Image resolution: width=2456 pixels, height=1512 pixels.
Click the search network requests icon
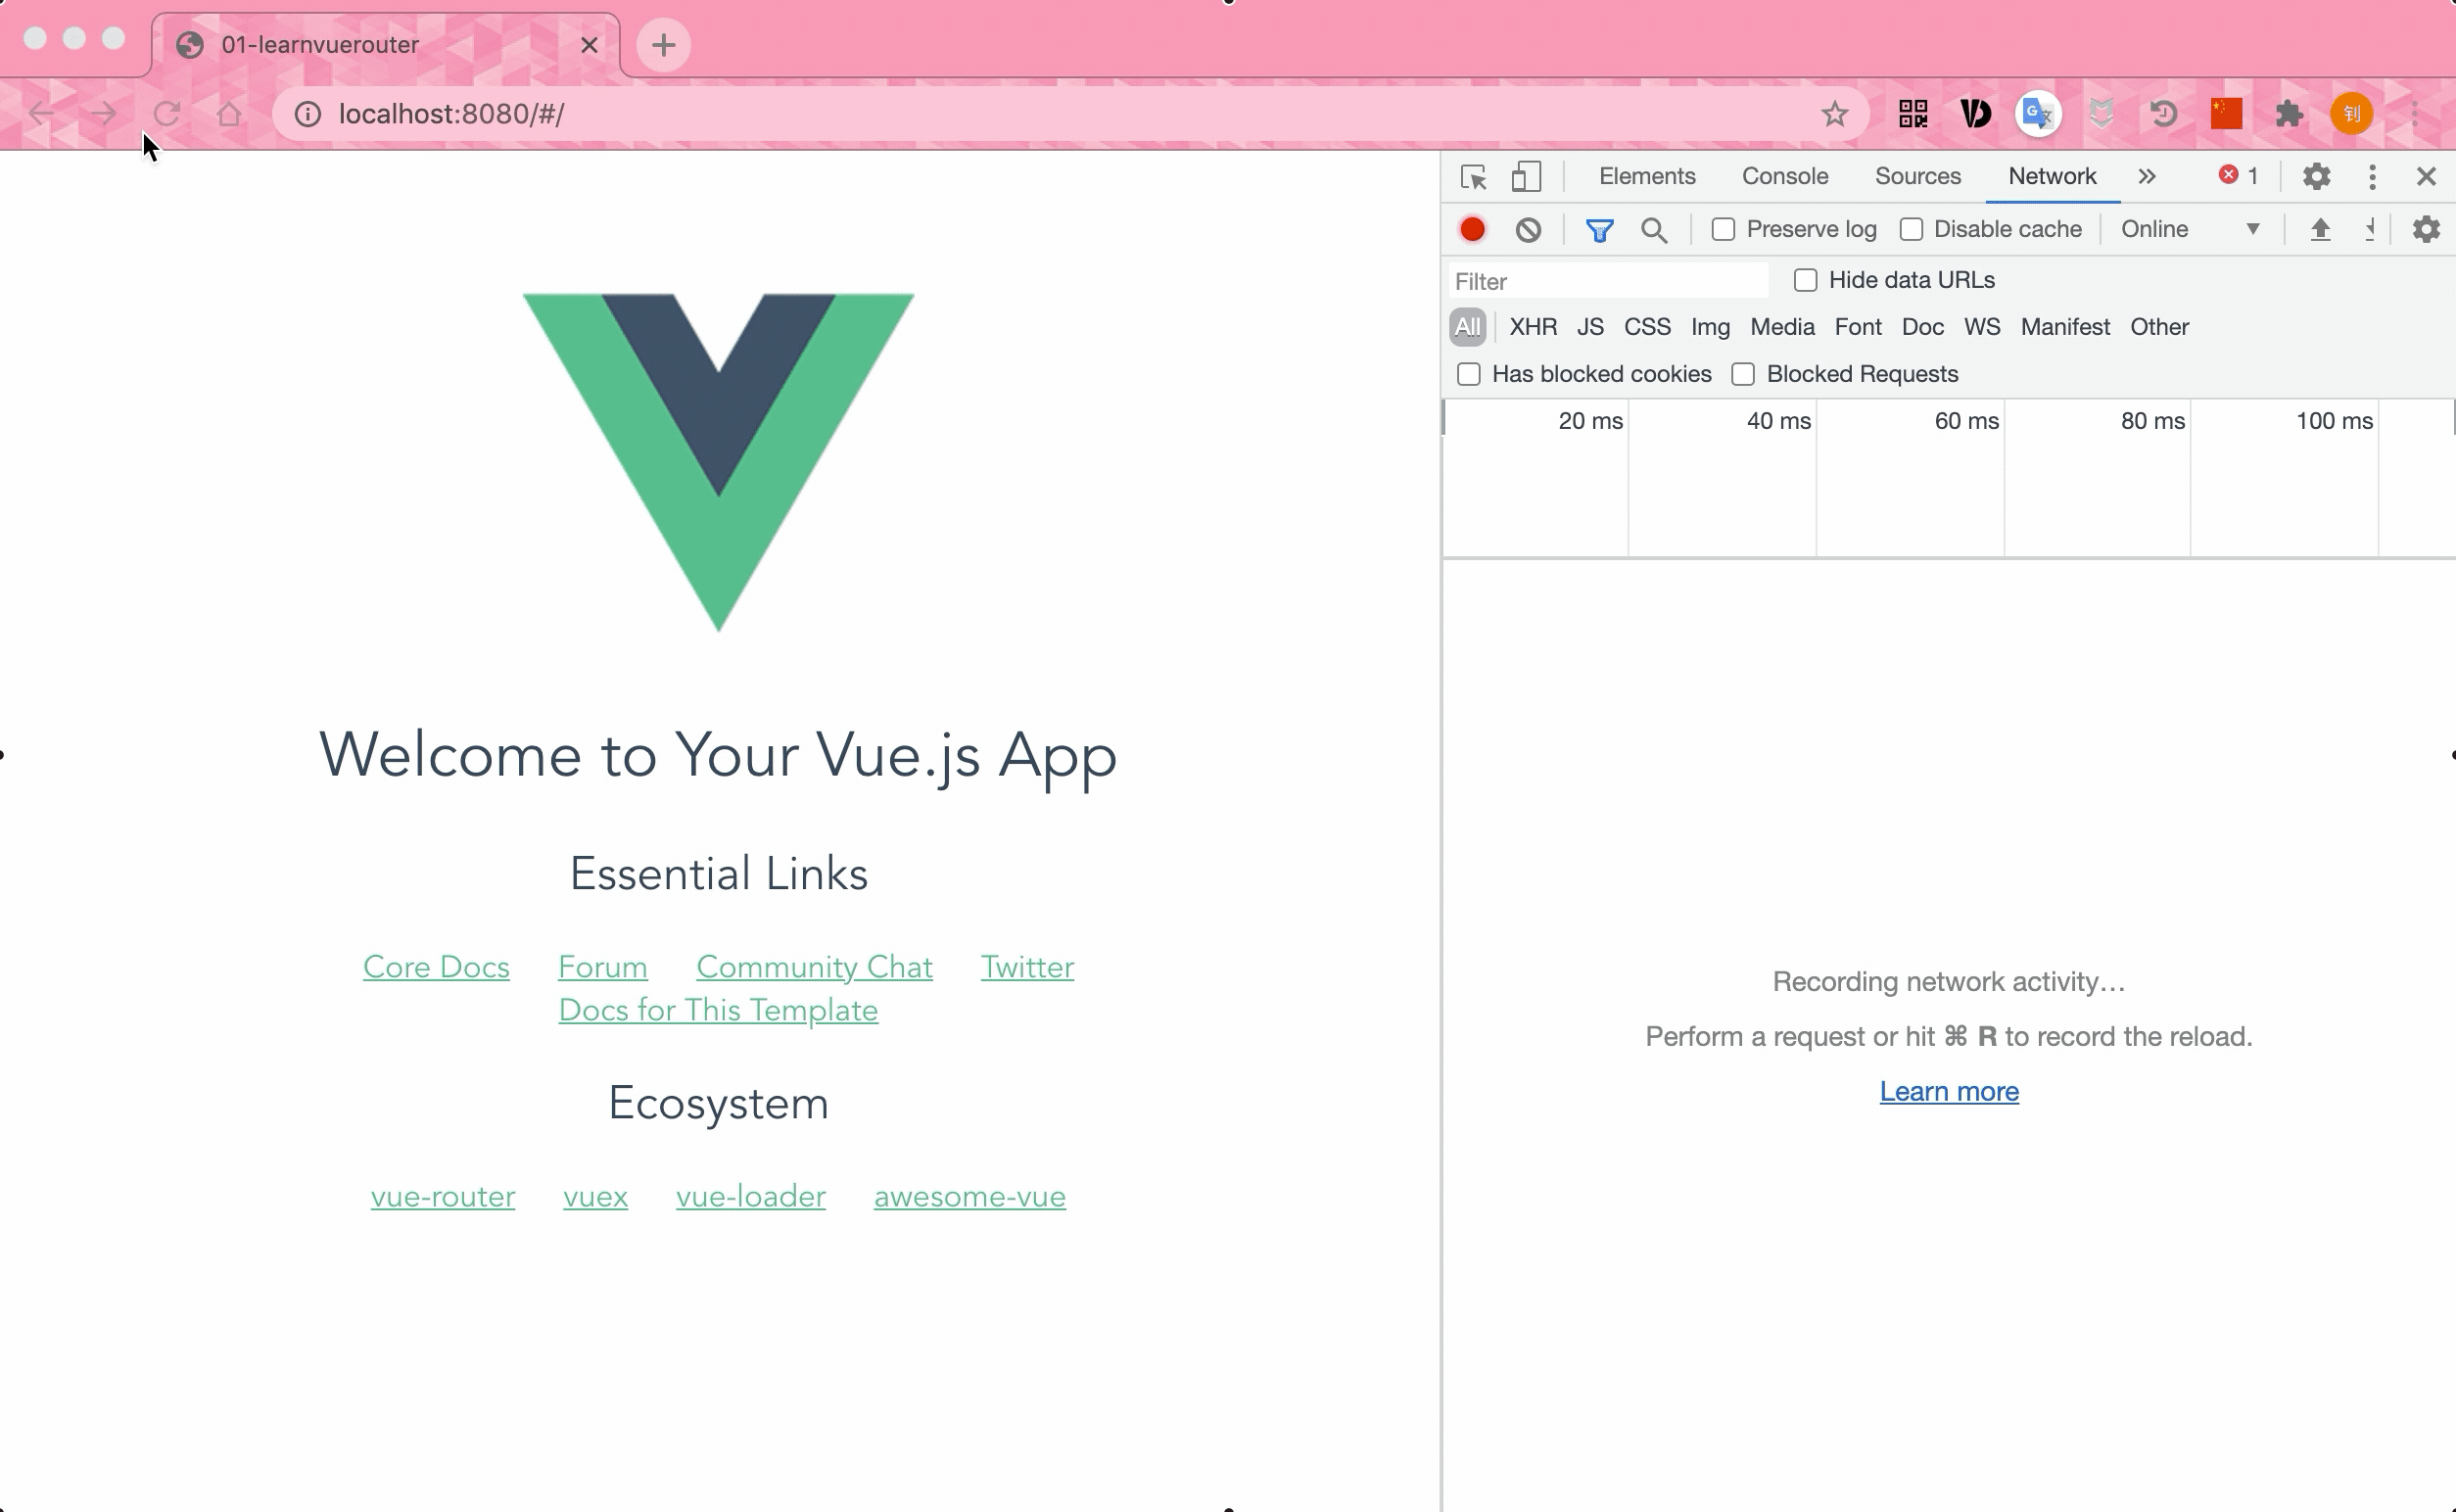pyautogui.click(x=1654, y=228)
